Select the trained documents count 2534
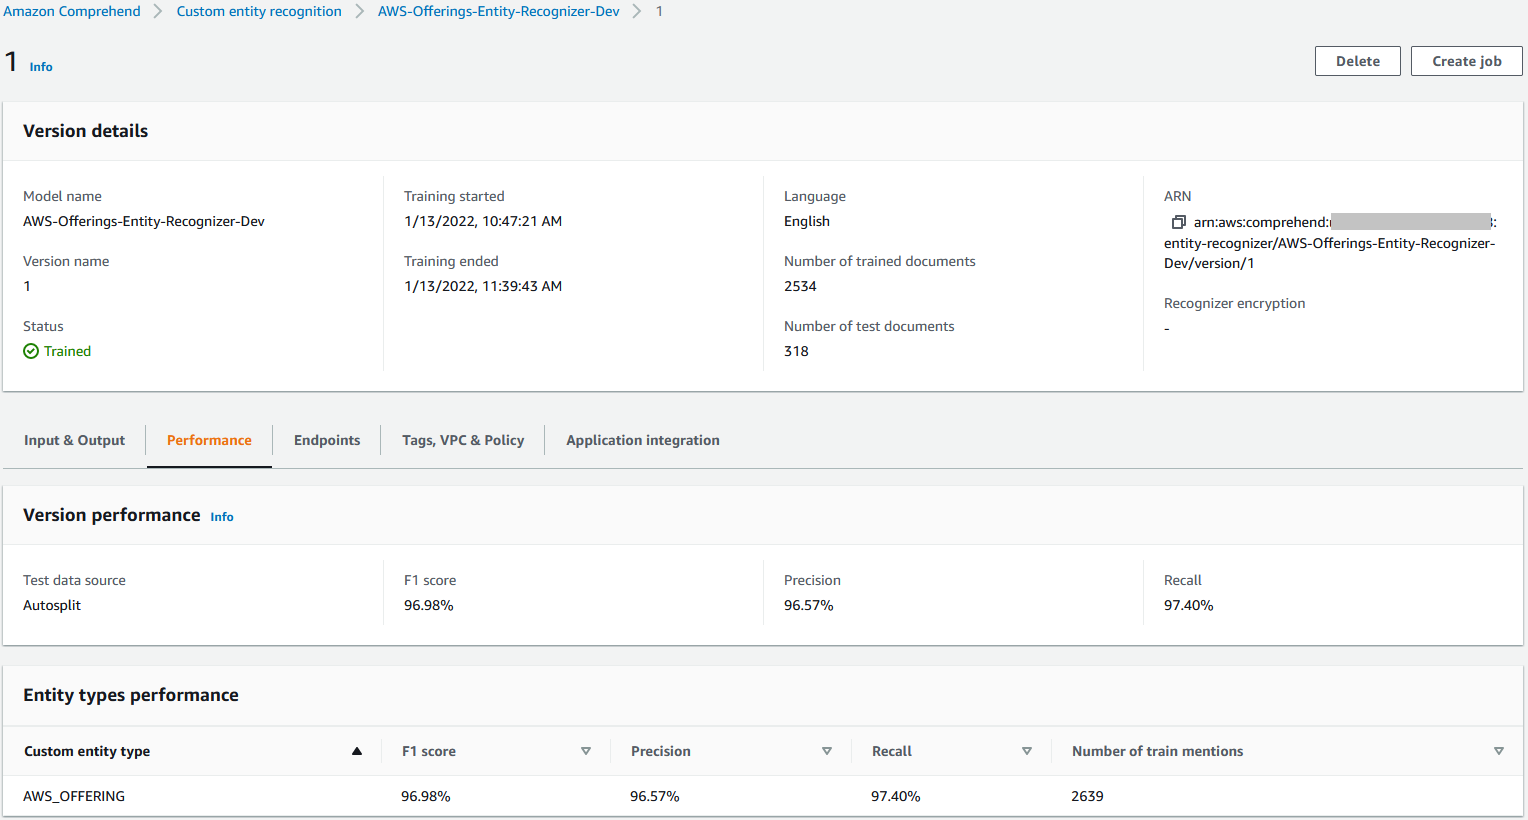The image size is (1528, 820). (800, 286)
